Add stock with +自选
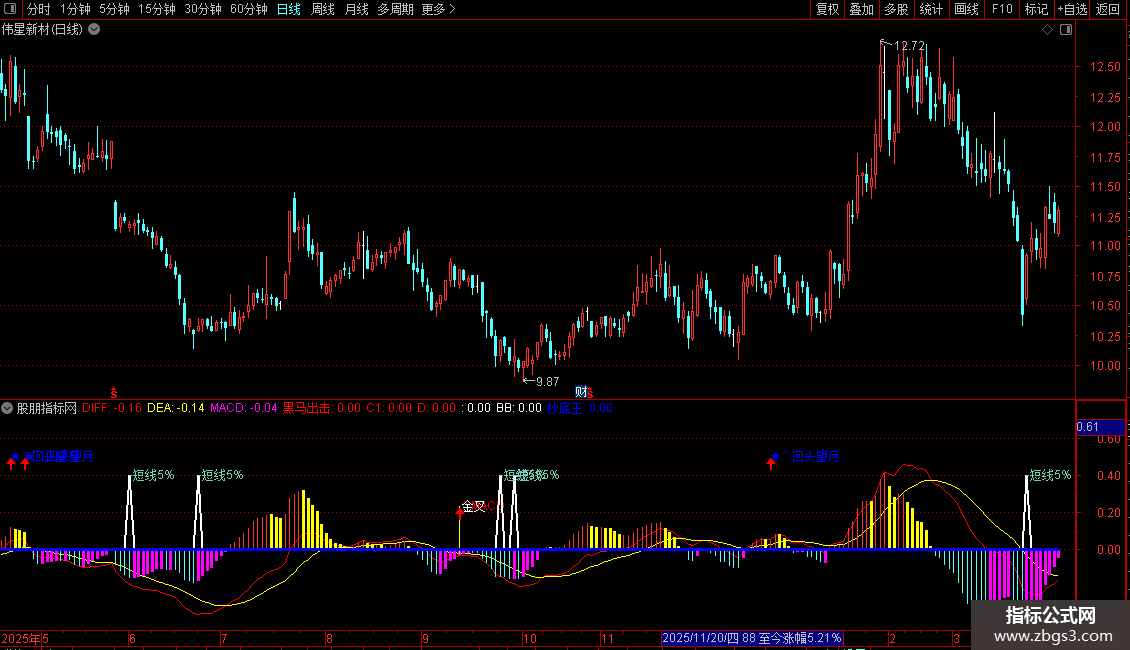 point(1072,9)
